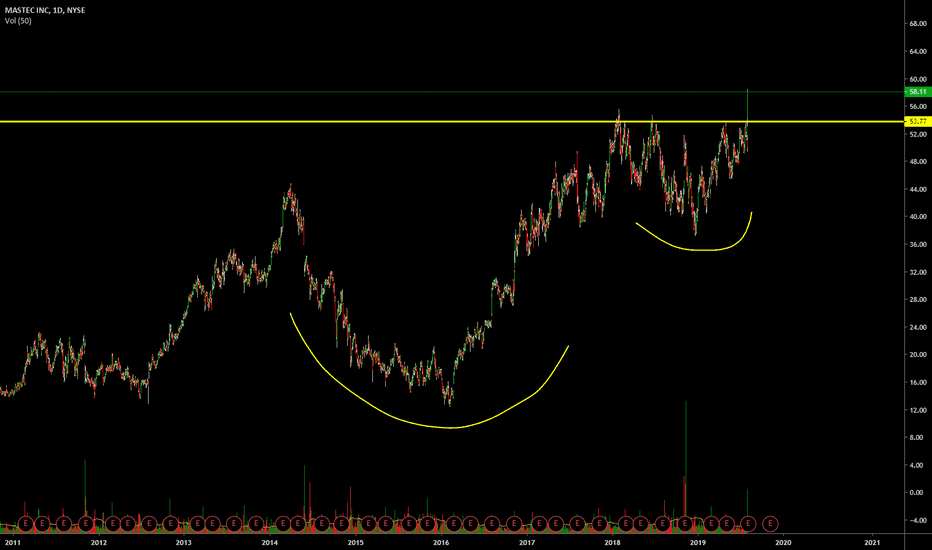
Task: Click the 28.00 price axis label
Action: point(917,300)
